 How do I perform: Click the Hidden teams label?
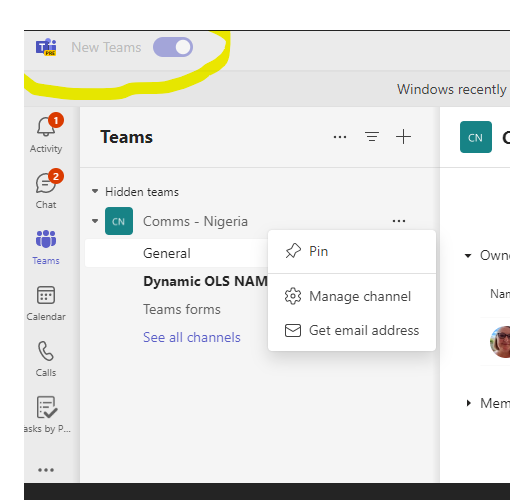pos(142,192)
